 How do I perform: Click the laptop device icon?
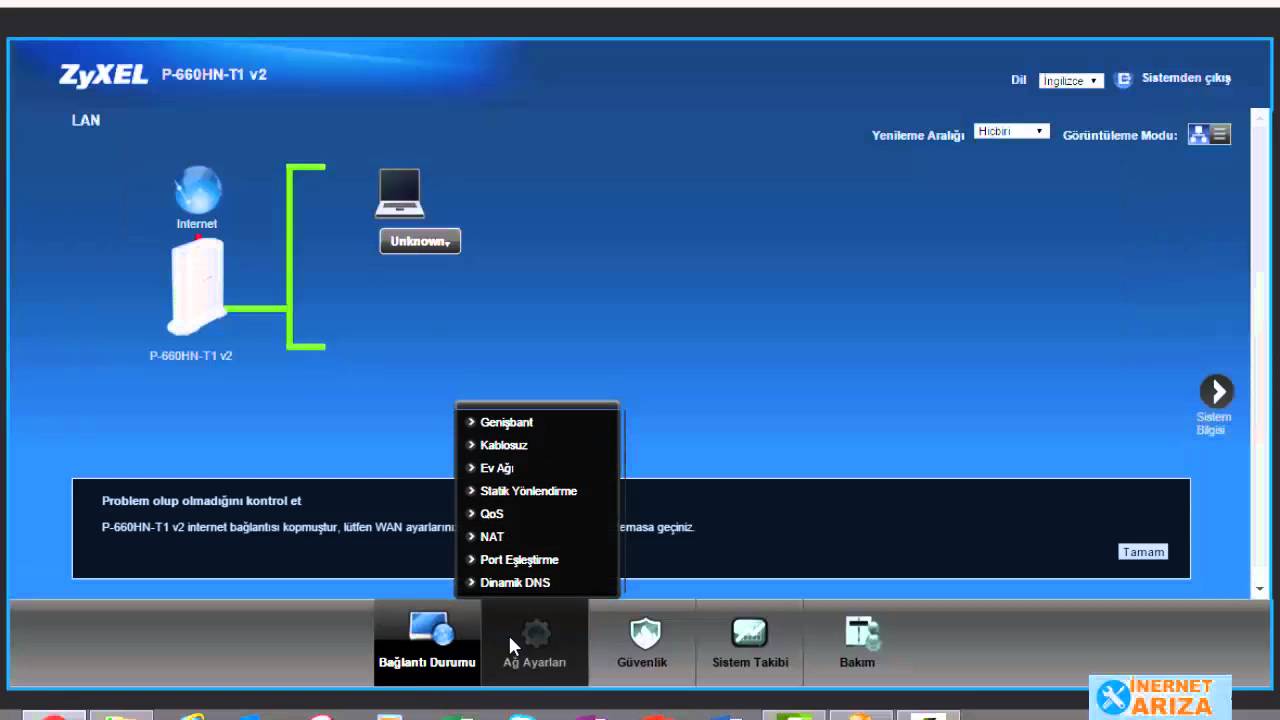pyautogui.click(x=399, y=193)
